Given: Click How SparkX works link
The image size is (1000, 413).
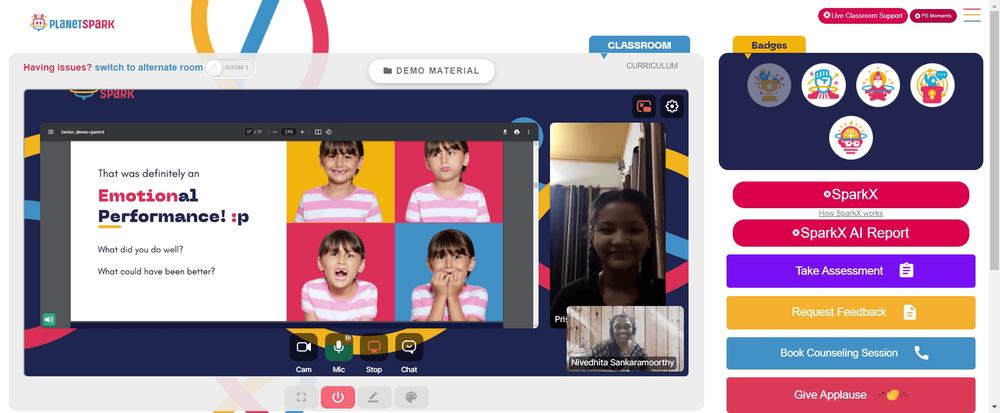Looking at the screenshot, I should [851, 214].
